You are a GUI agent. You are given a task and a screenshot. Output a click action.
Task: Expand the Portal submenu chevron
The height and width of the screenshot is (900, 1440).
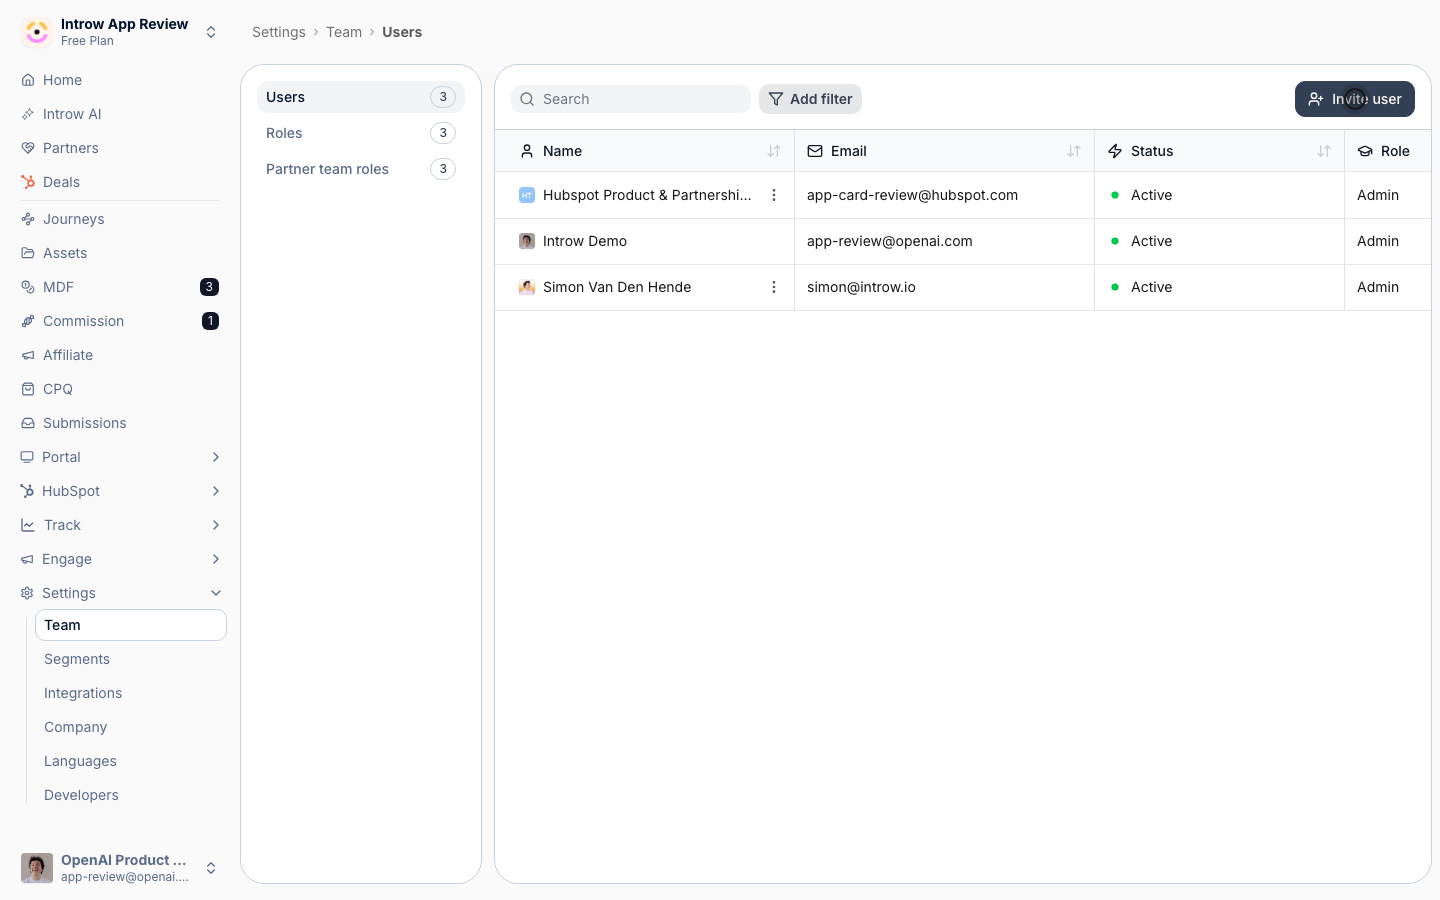click(x=216, y=457)
